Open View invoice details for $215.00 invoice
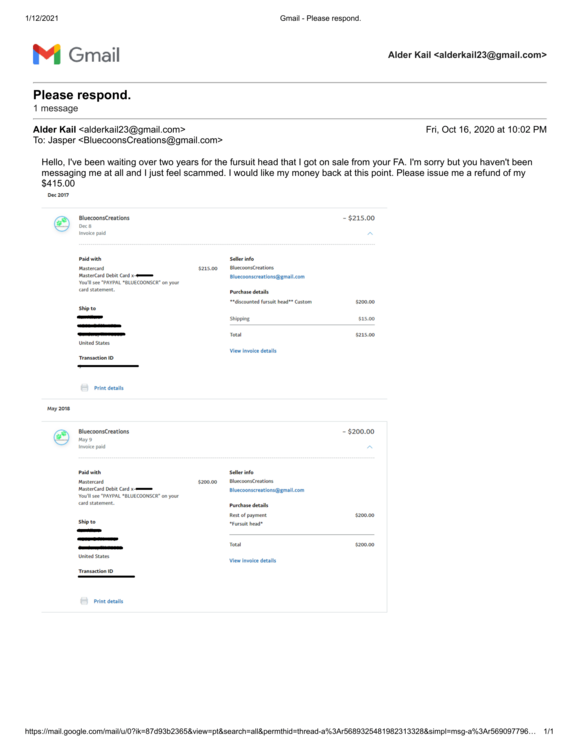Image resolution: width=579 pixels, height=750 pixels. [253, 351]
